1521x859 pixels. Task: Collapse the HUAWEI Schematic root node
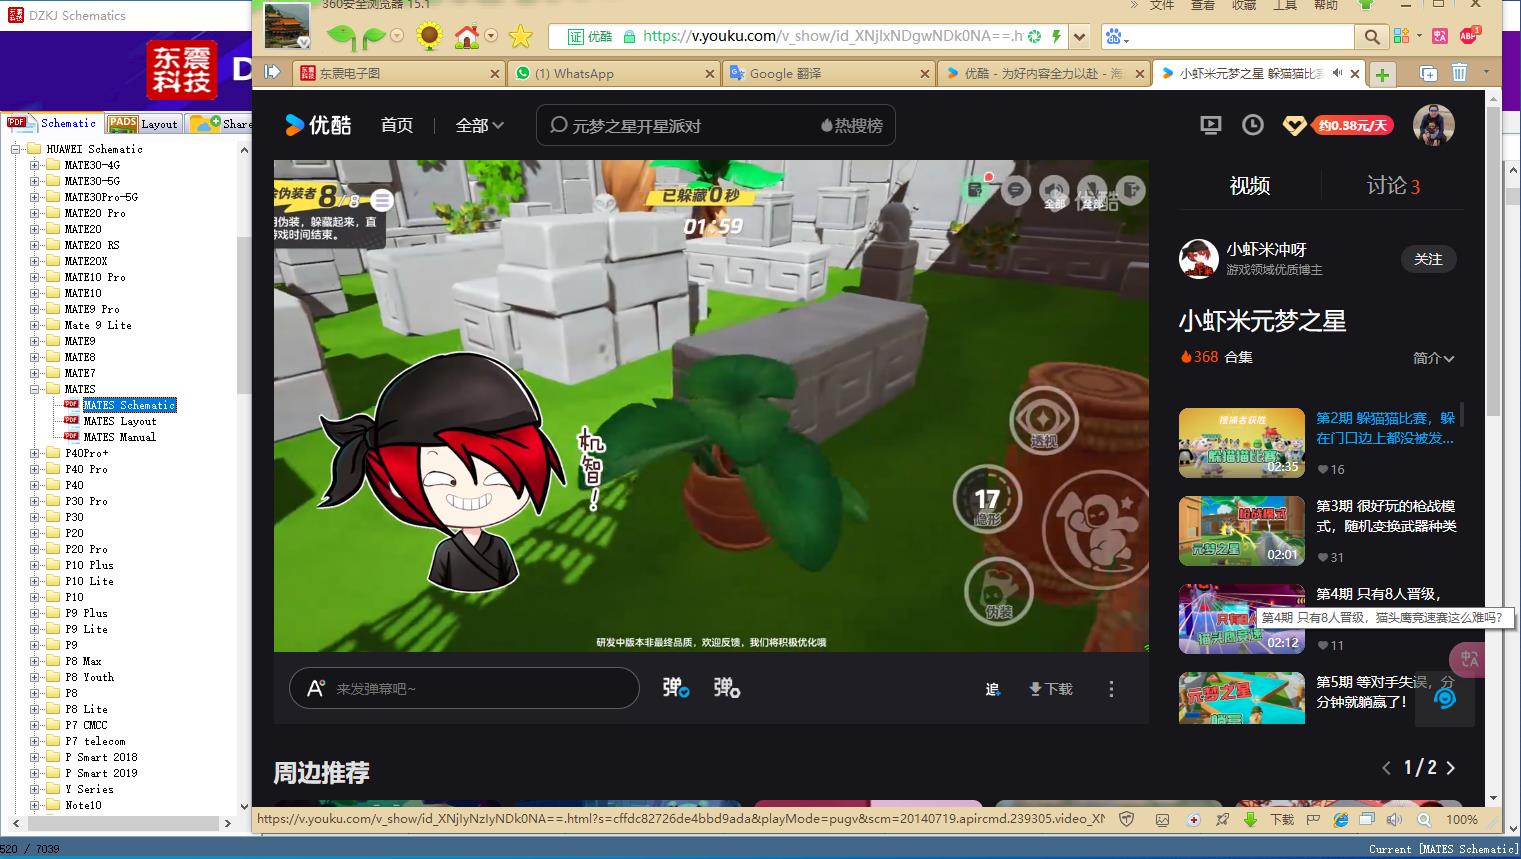[16, 149]
